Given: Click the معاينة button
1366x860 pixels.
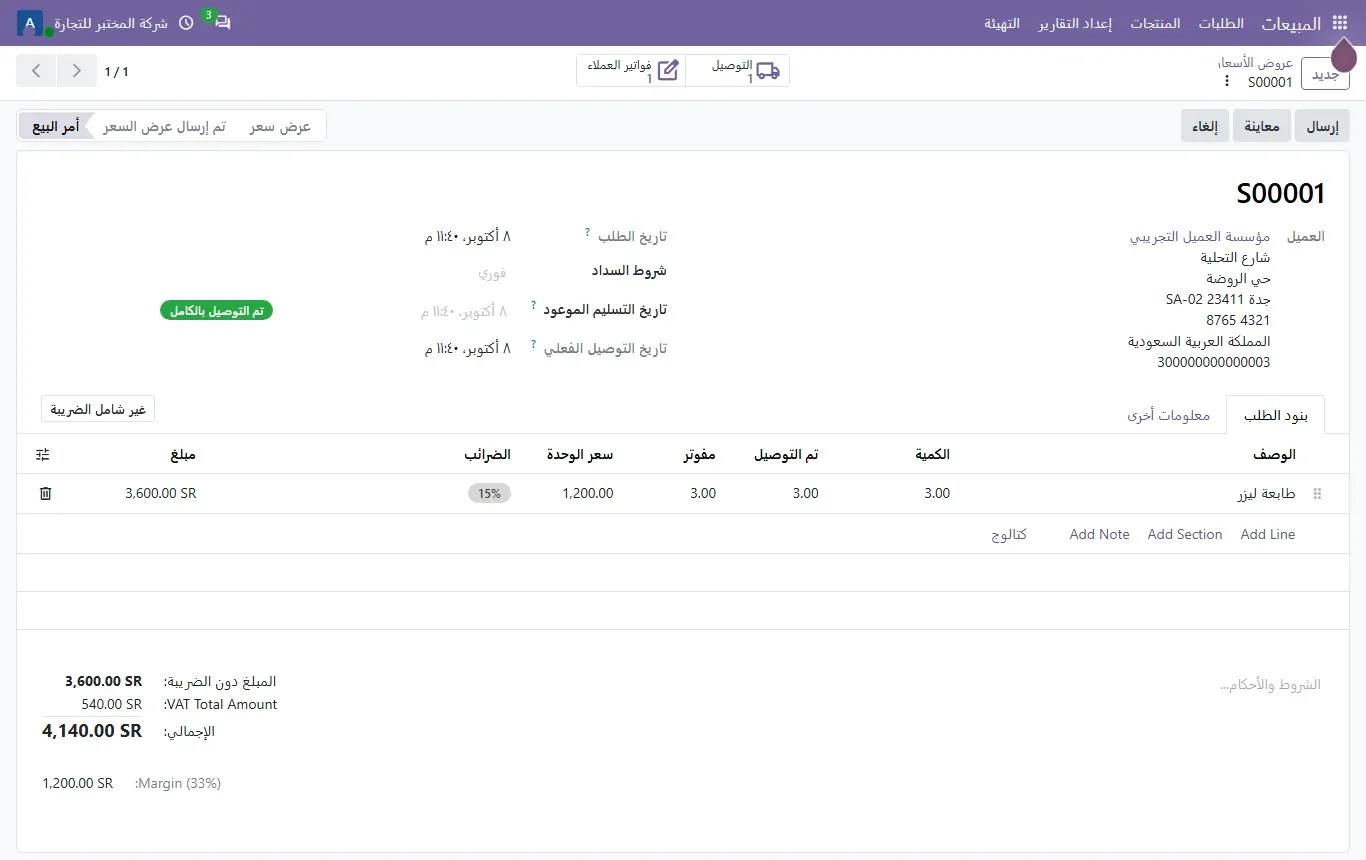Looking at the screenshot, I should click(1262, 126).
